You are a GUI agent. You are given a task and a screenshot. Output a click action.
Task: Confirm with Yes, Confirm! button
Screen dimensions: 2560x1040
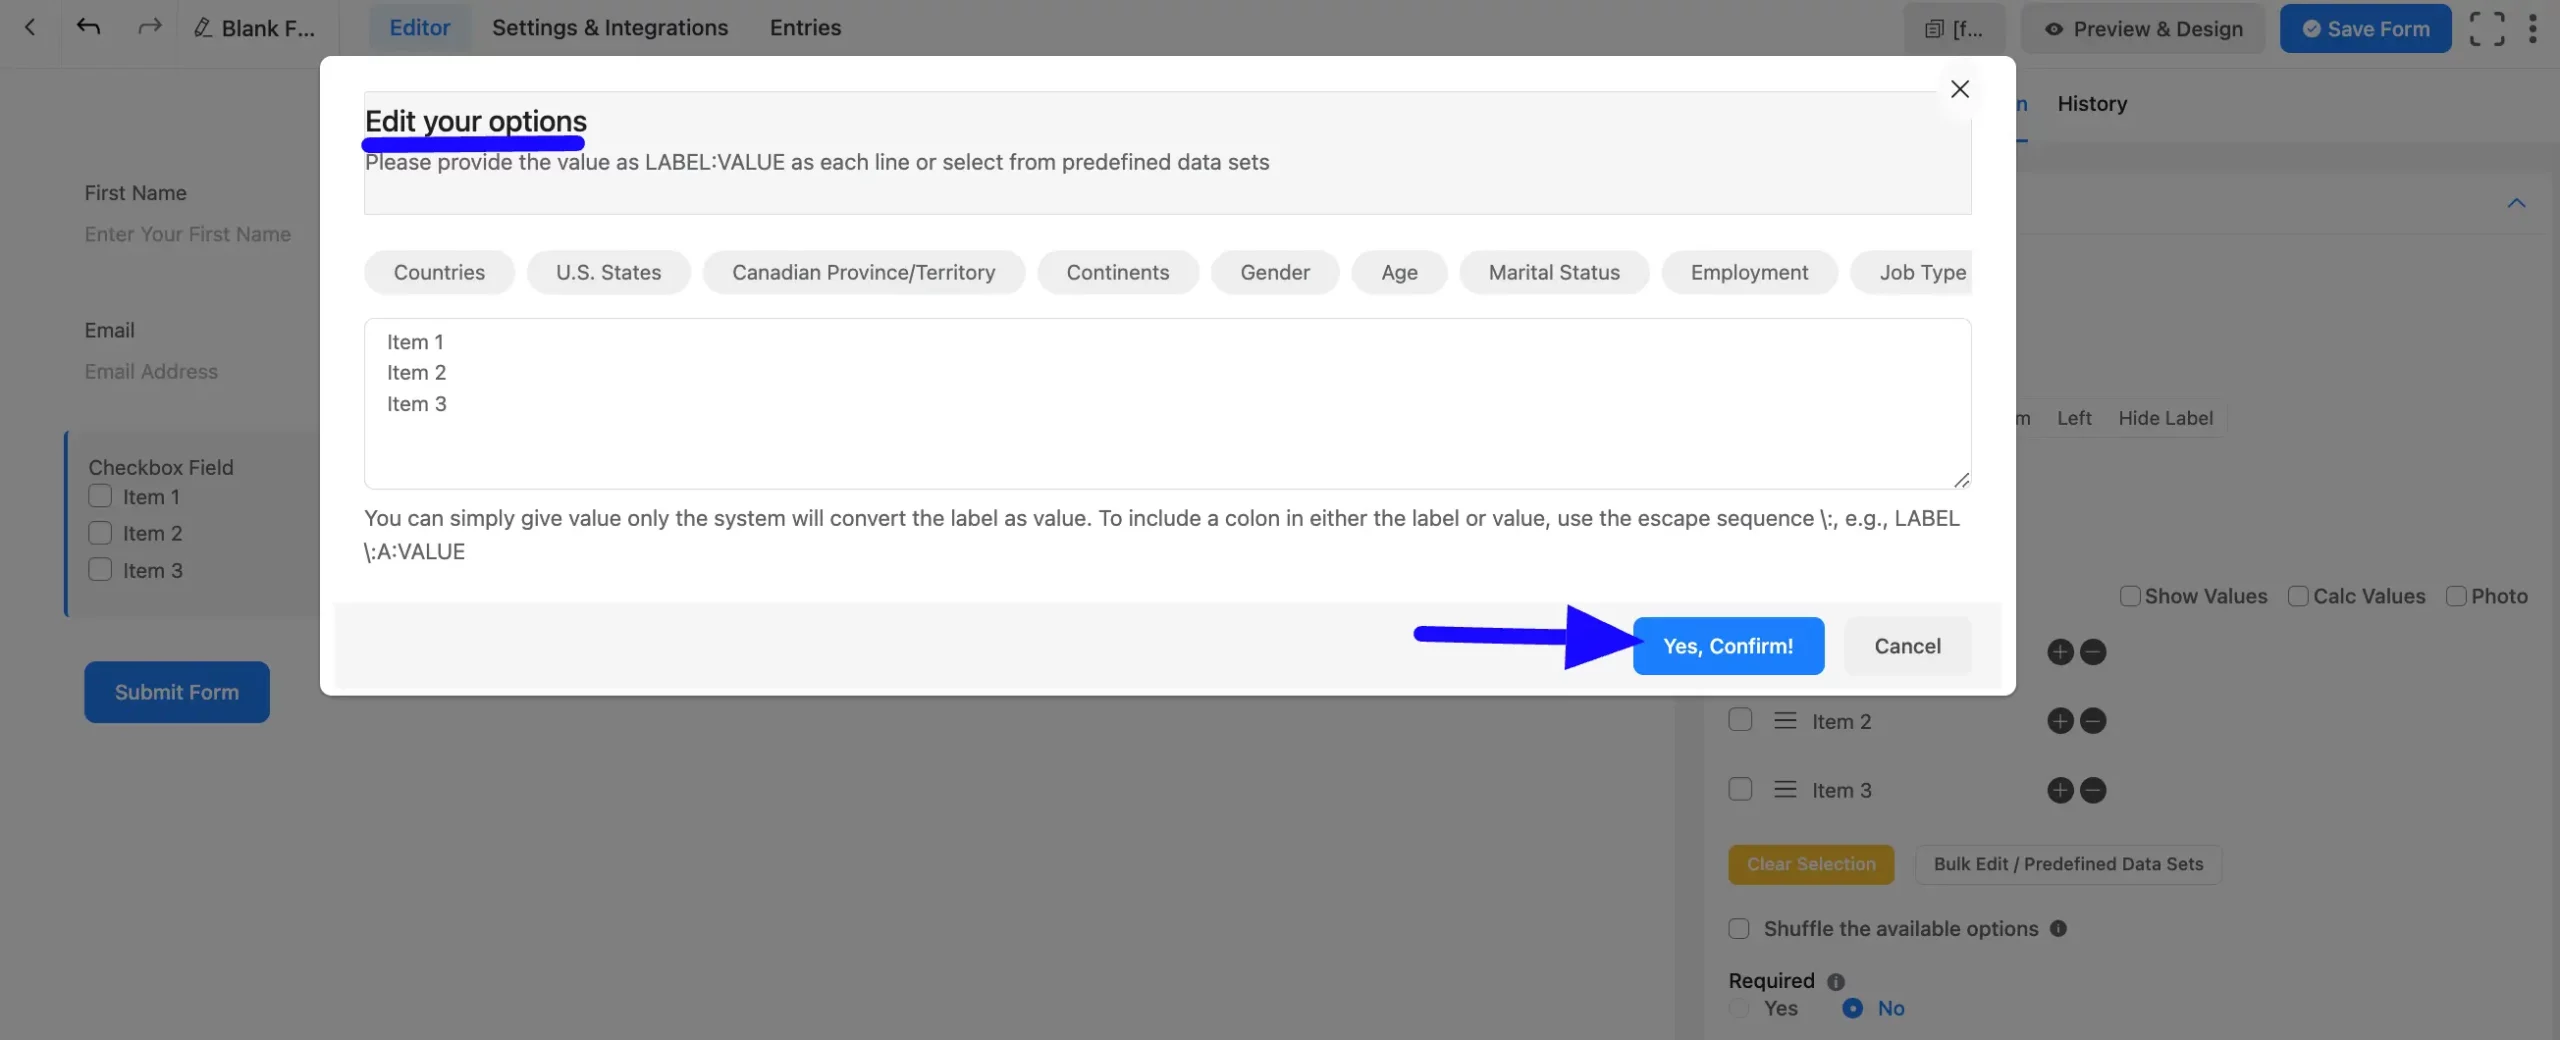point(1728,646)
